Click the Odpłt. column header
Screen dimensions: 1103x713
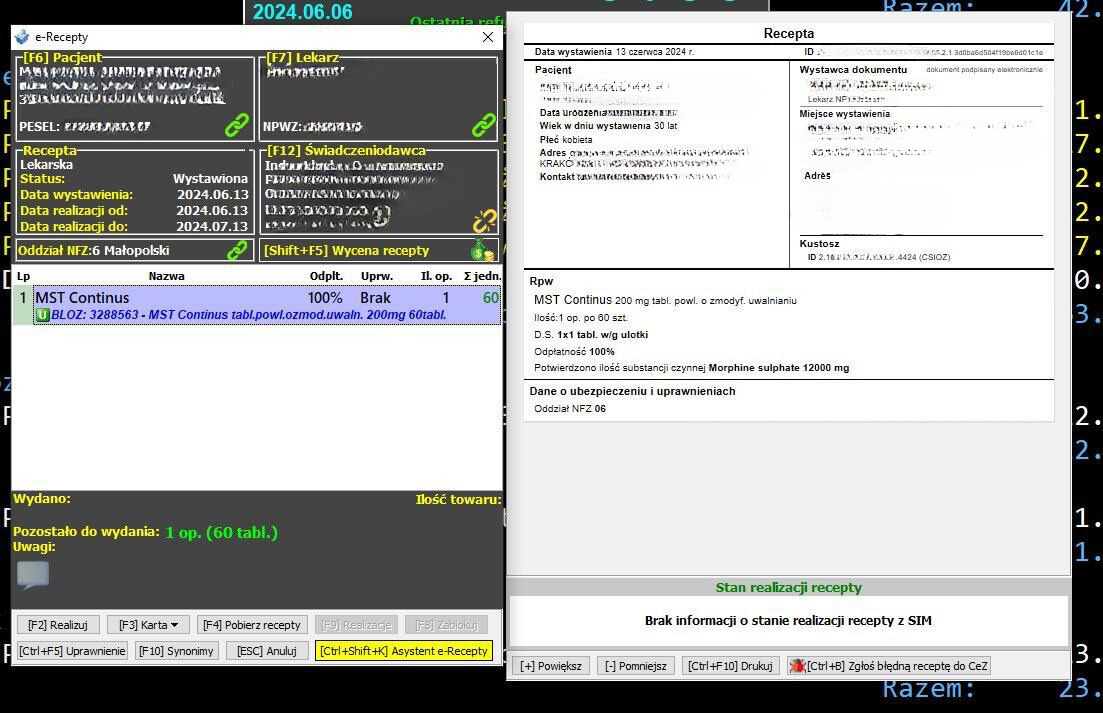[x=326, y=276]
